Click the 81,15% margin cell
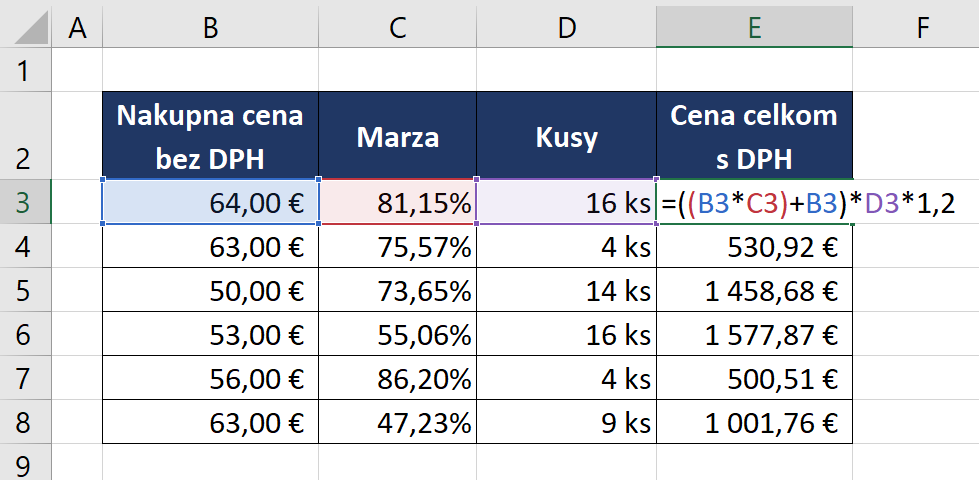 click(x=397, y=203)
